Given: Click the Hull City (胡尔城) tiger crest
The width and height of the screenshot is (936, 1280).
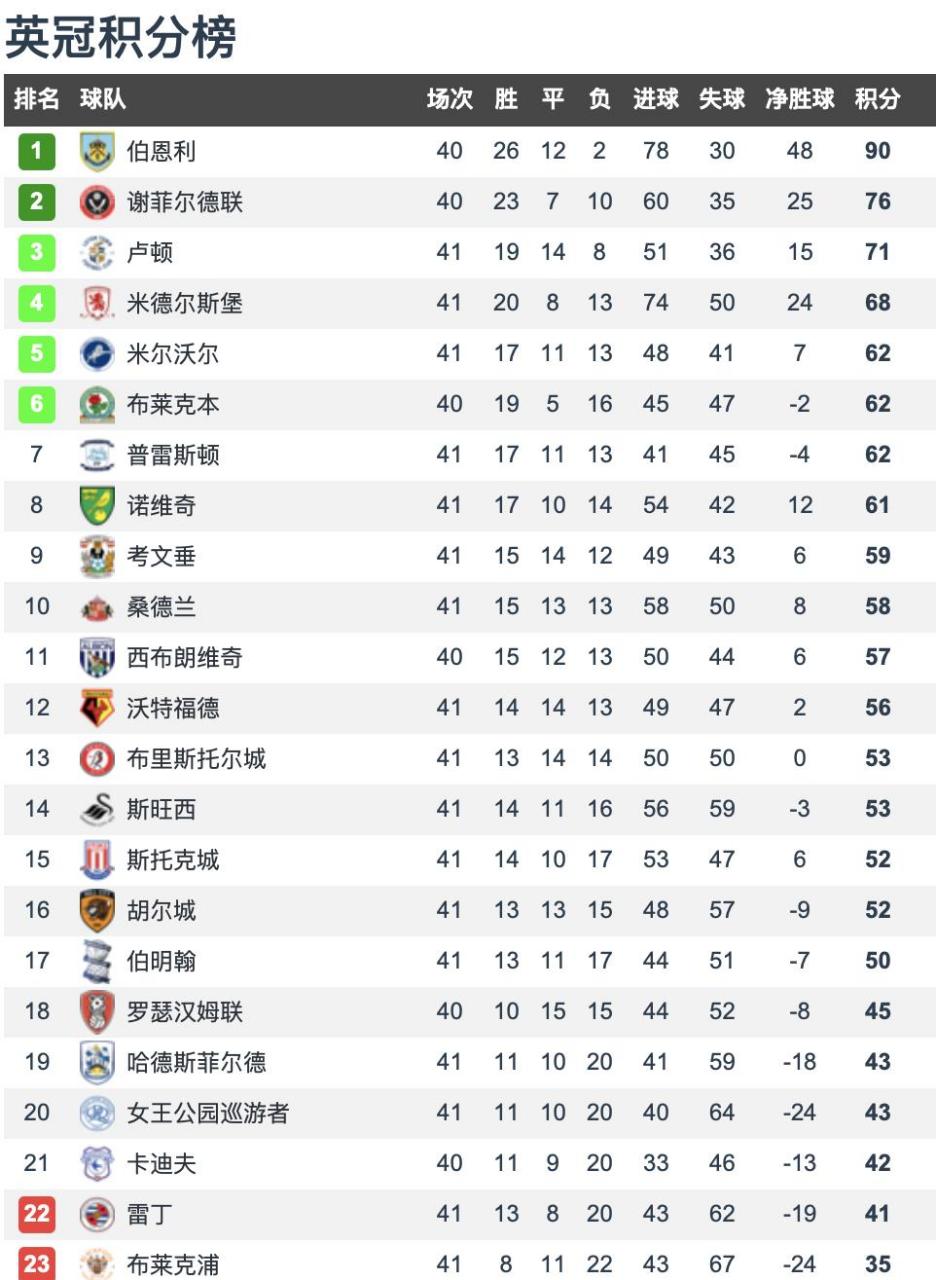Looking at the screenshot, I should [97, 910].
